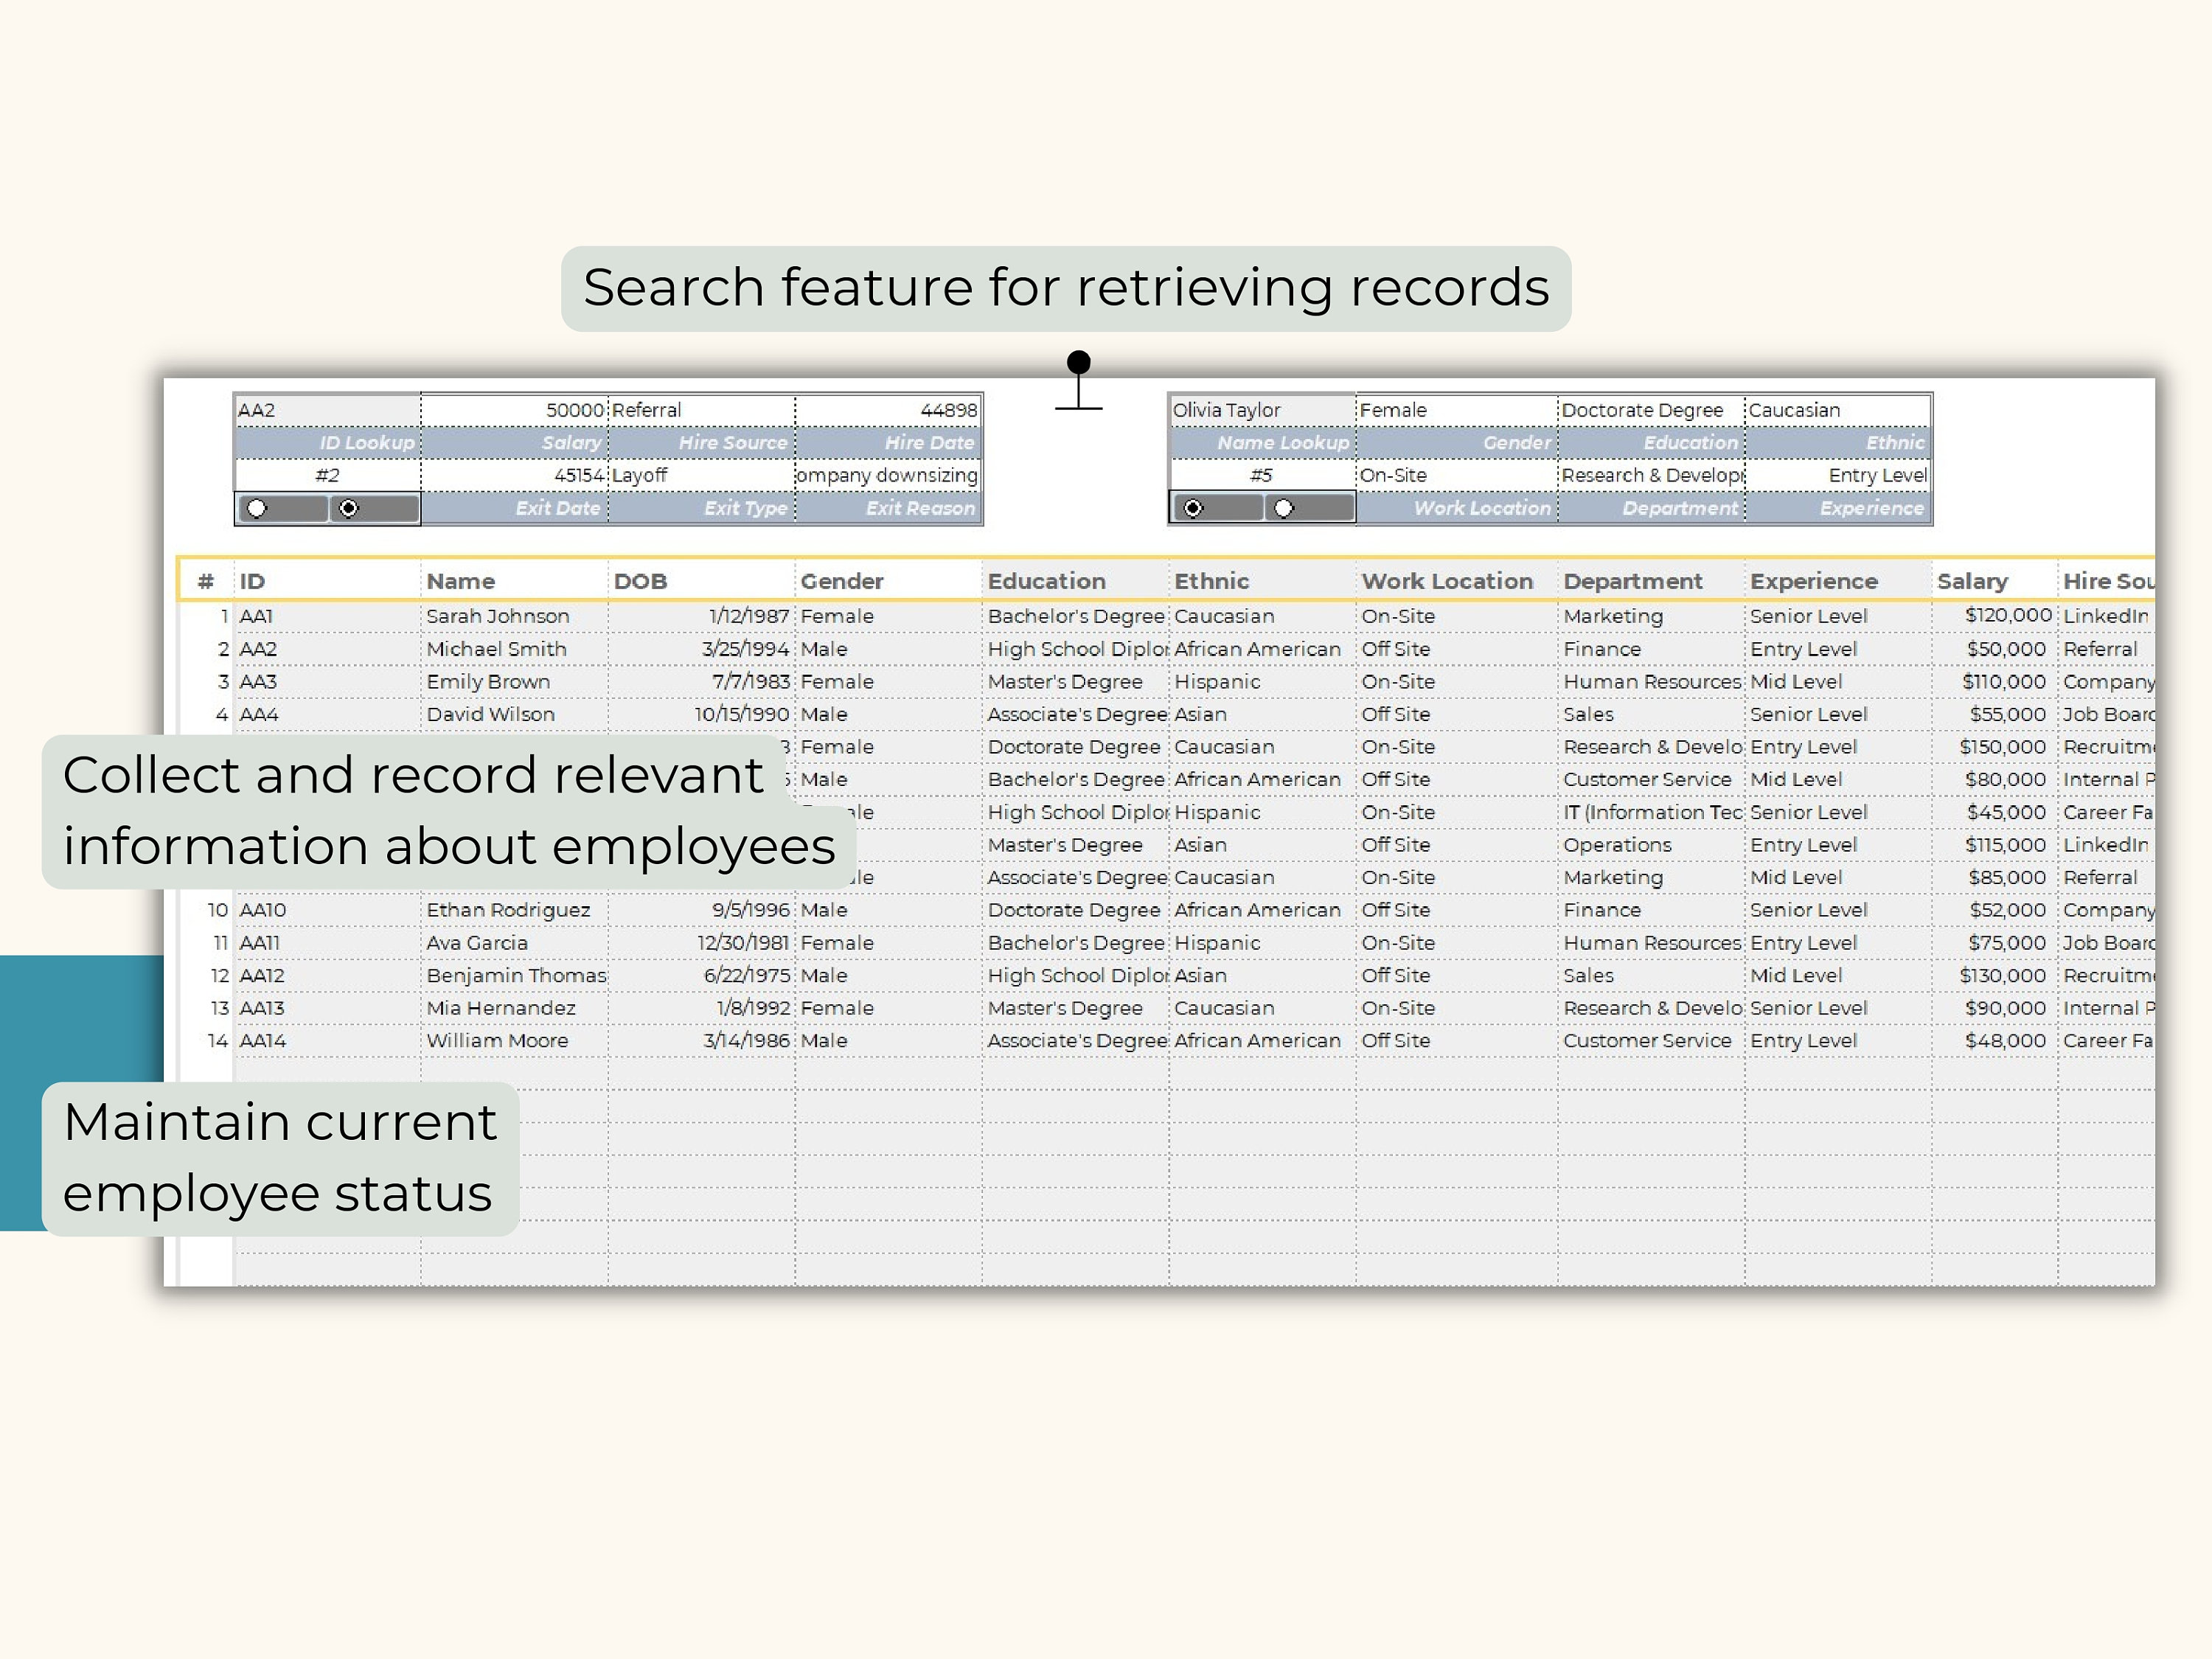Click the Salary column header
This screenshot has height=1659, width=2212.
coord(1972,581)
